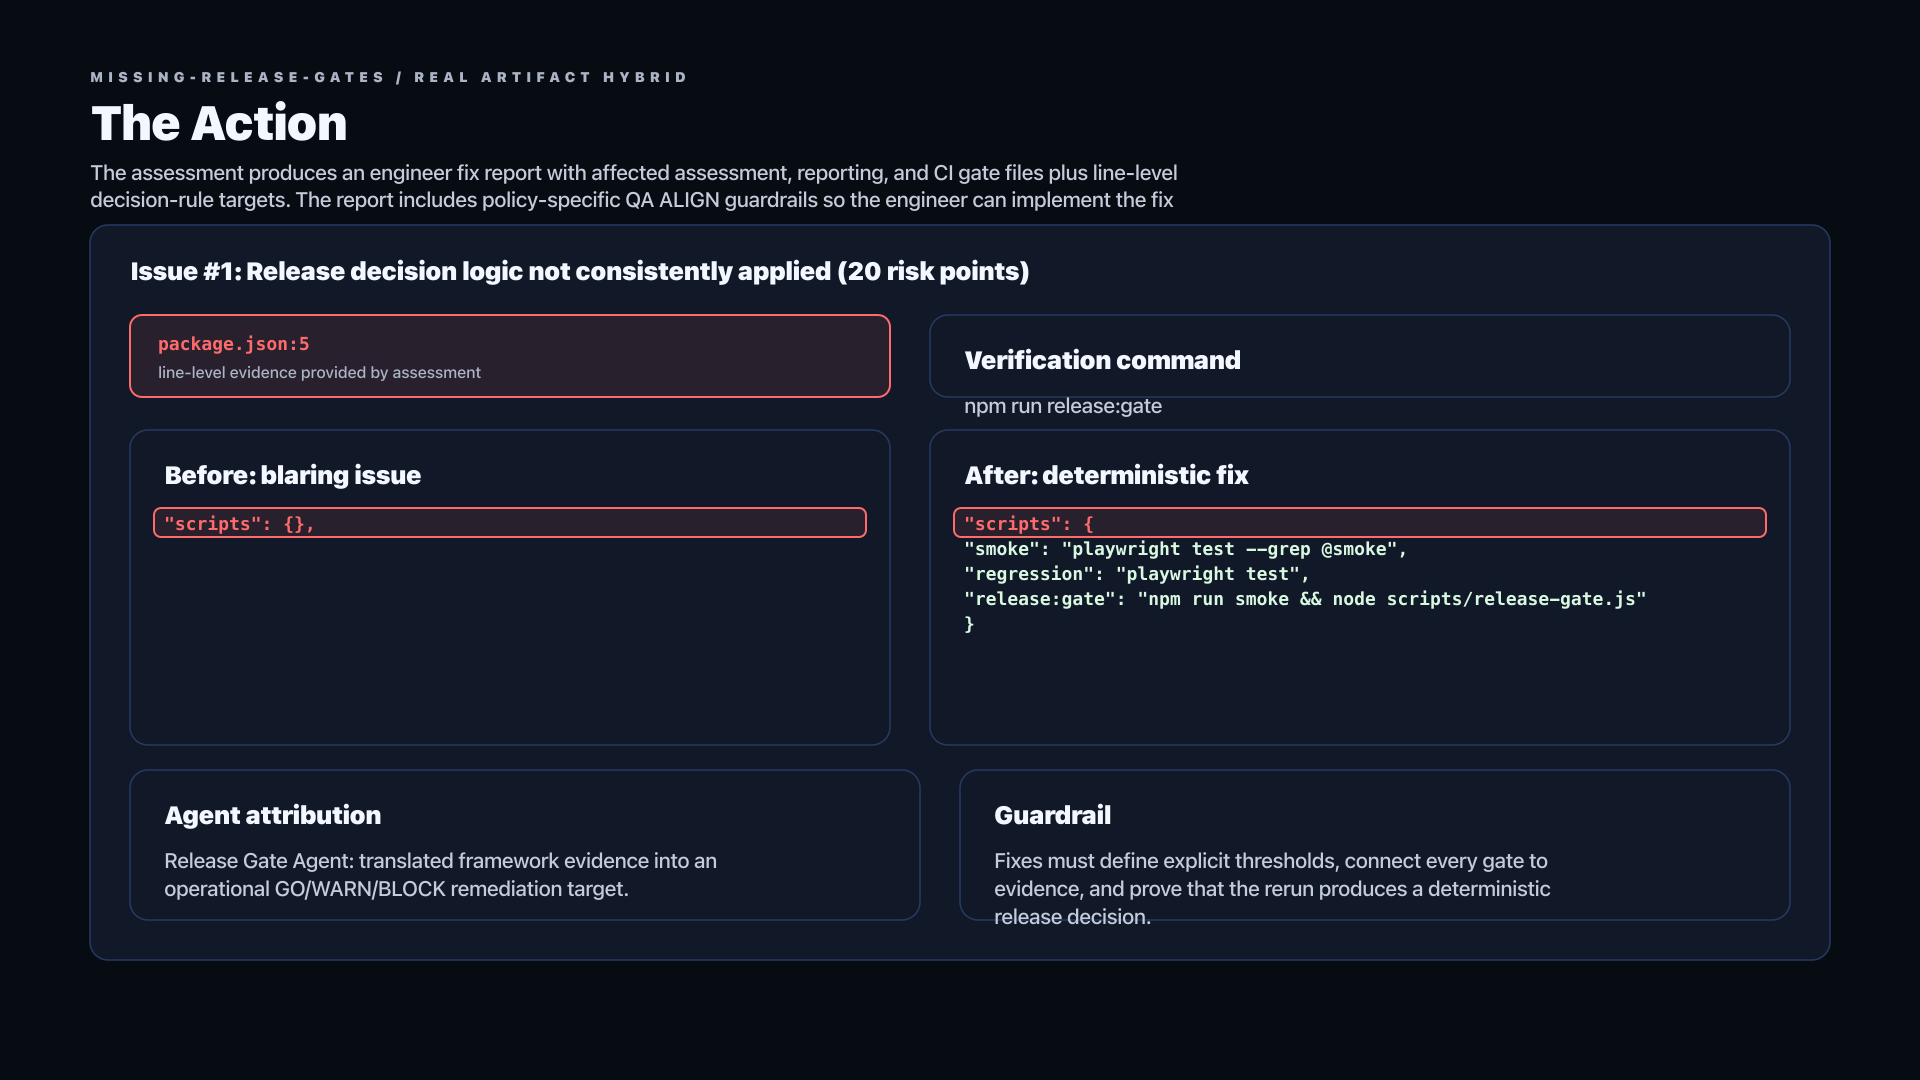Select 'line-level evidence provided by assessment' caption
Viewport: 1920px width, 1080px height.
coord(319,372)
